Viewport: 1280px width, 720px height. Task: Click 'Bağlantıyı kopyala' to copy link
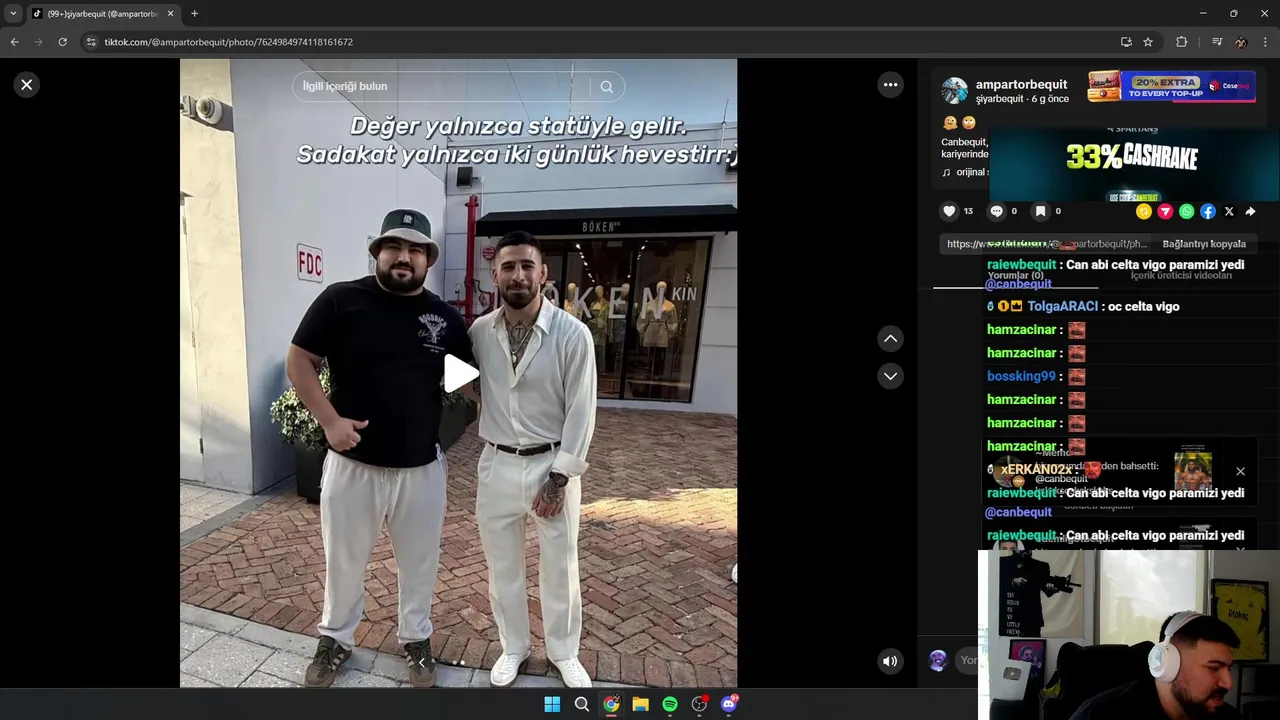(x=1204, y=244)
